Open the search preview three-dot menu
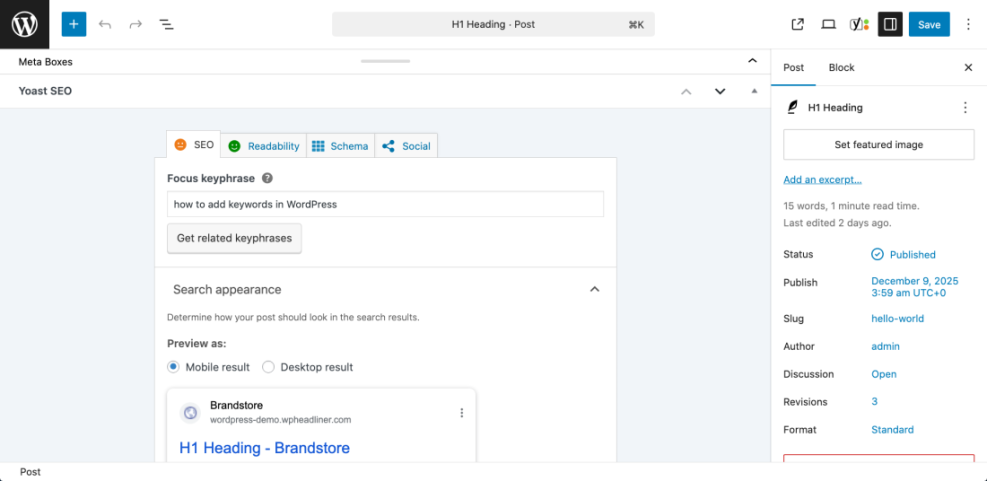Viewport: 987px width, 481px height. (x=461, y=413)
